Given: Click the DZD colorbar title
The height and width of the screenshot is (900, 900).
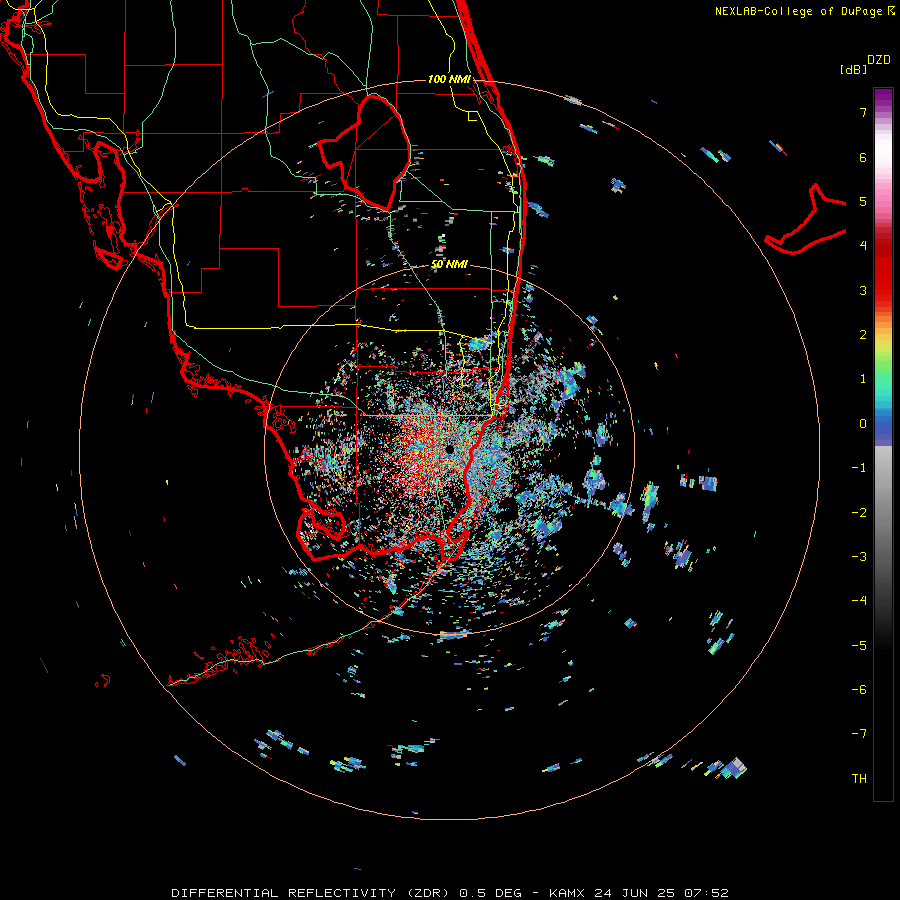Looking at the screenshot, I should click(879, 60).
